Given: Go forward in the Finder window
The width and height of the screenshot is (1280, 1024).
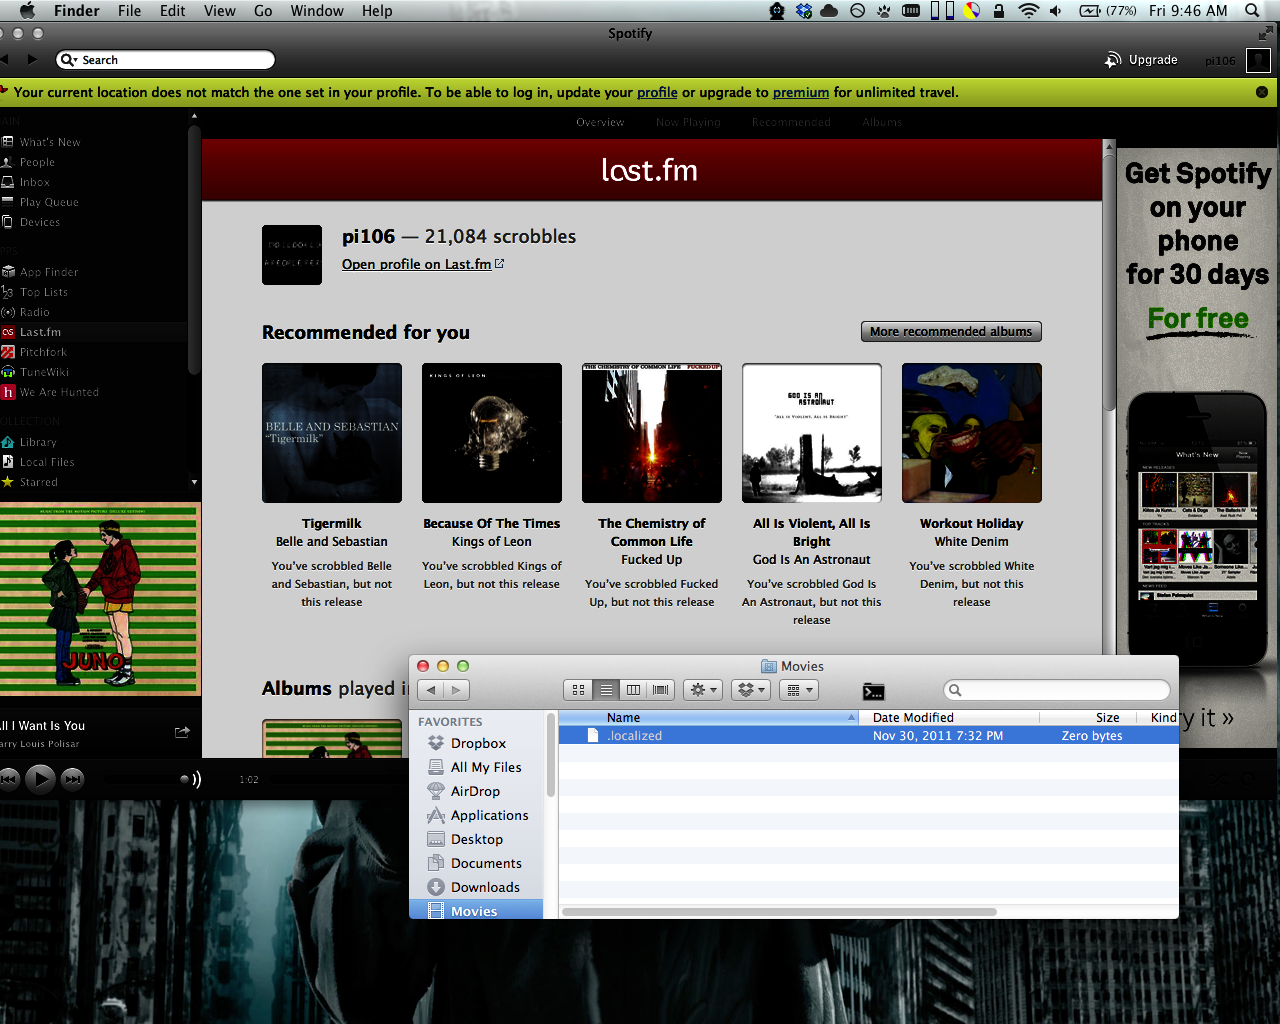Looking at the screenshot, I should (x=456, y=690).
